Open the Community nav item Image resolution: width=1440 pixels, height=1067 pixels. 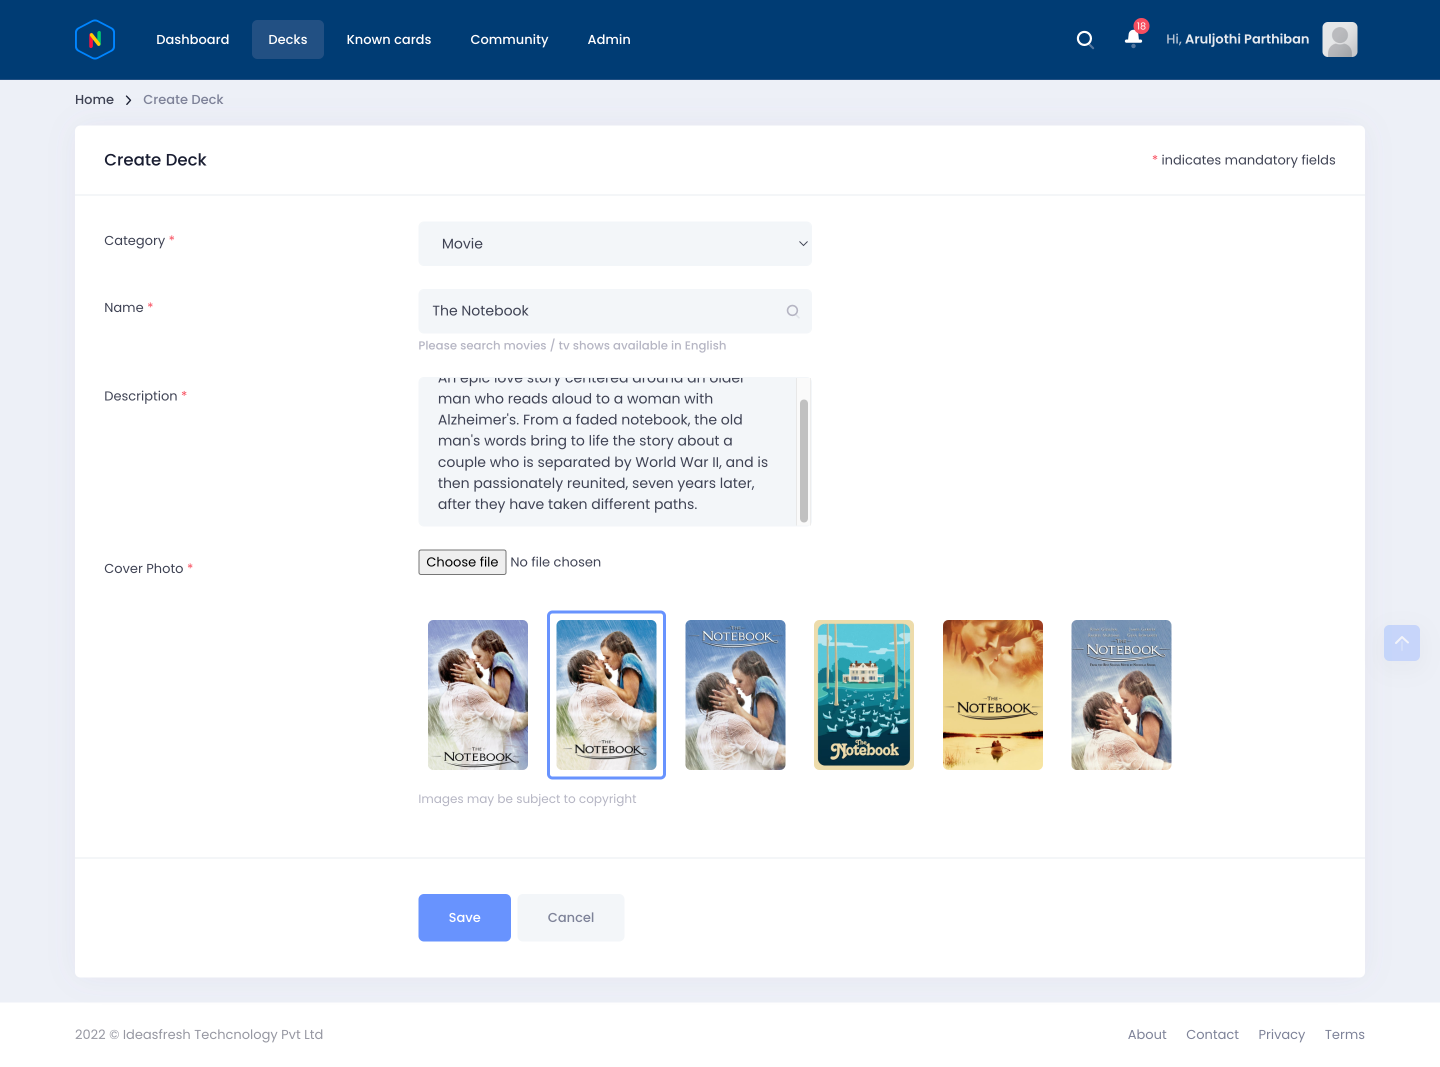click(509, 40)
